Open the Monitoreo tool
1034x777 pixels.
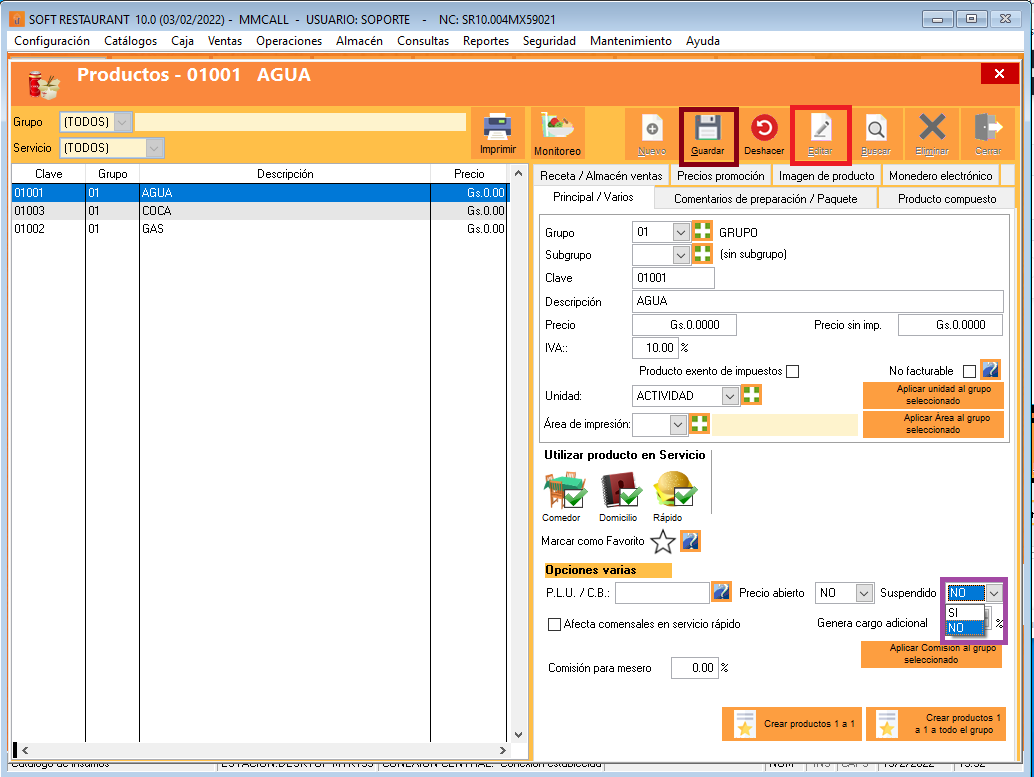(557, 128)
